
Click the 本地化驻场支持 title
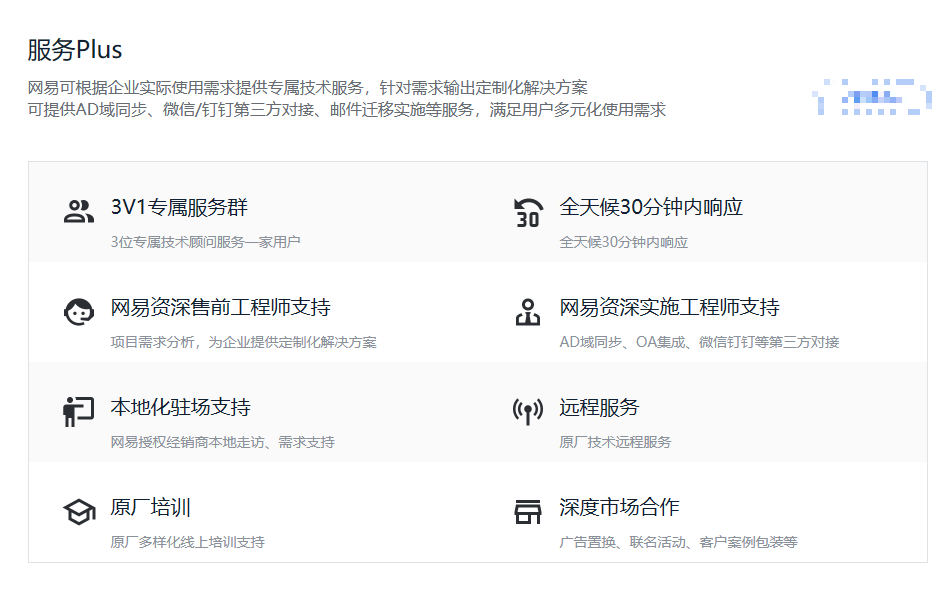[x=180, y=407]
